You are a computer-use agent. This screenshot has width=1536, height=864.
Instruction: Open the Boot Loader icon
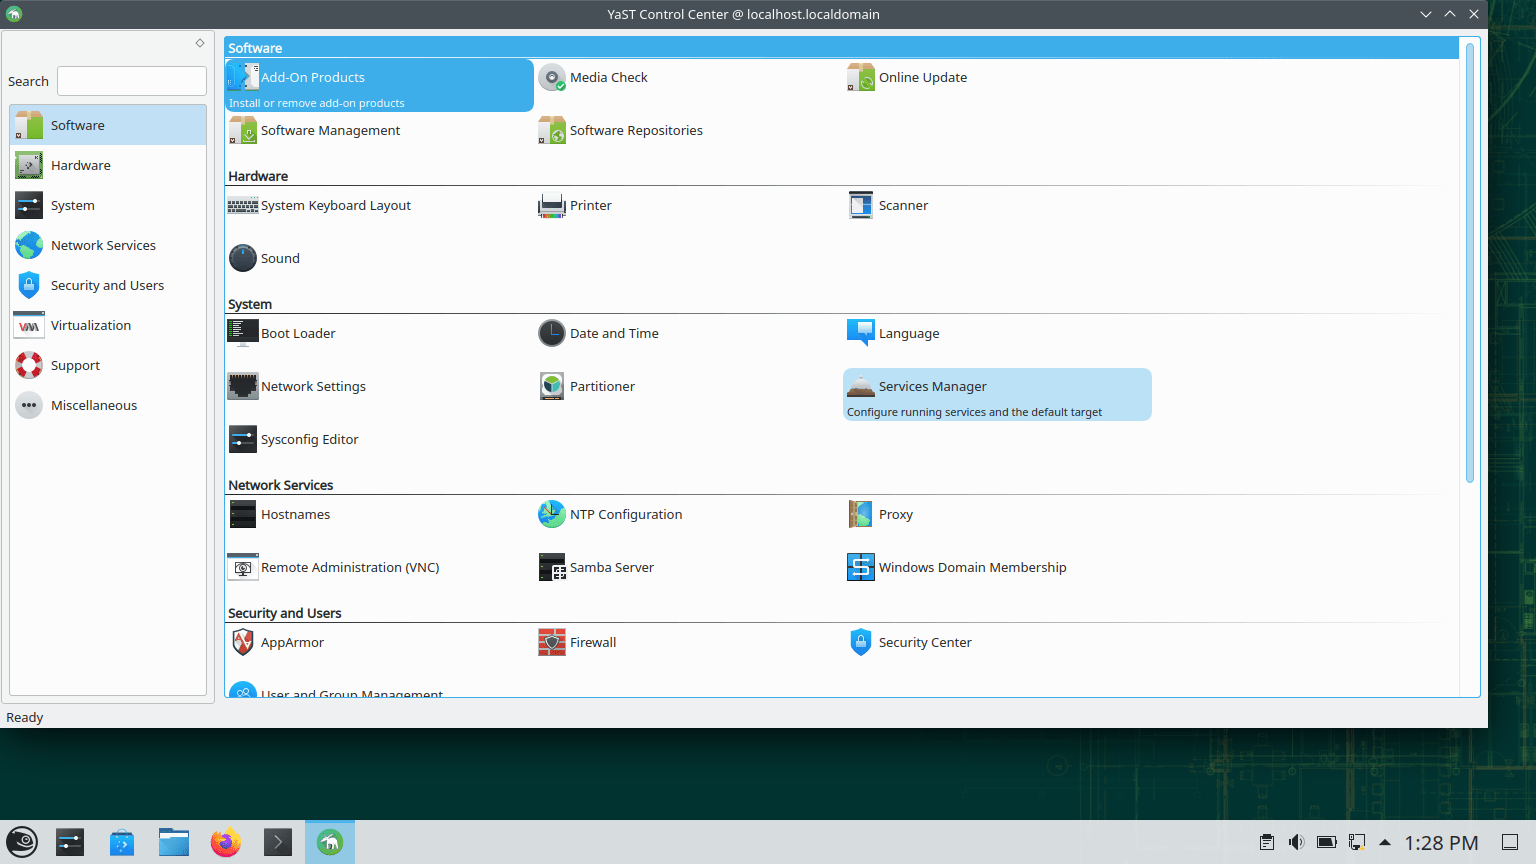click(243, 333)
